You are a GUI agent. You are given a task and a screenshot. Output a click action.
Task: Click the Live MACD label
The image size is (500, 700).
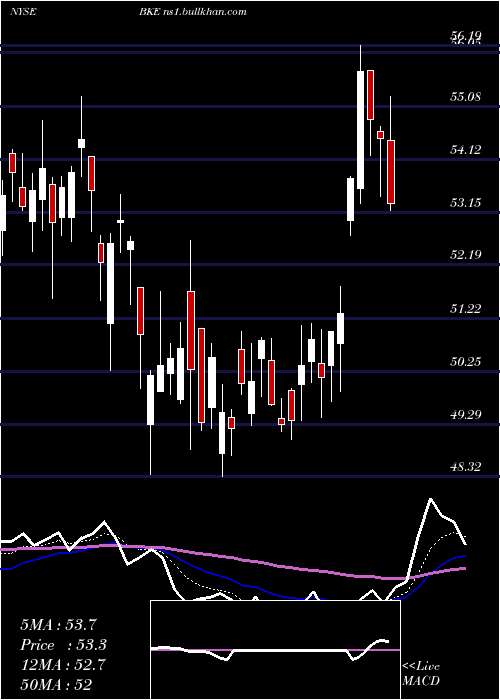tap(421, 673)
